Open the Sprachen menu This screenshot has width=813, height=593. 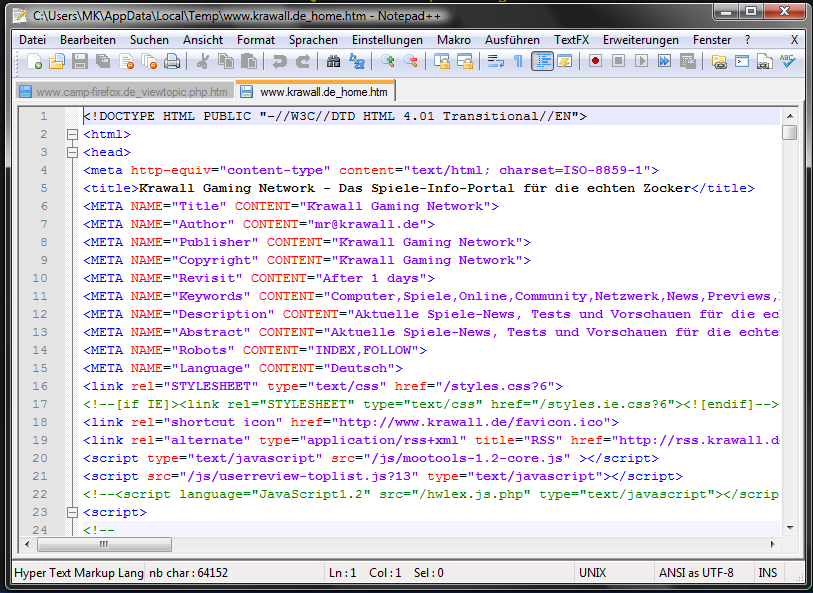(x=313, y=40)
